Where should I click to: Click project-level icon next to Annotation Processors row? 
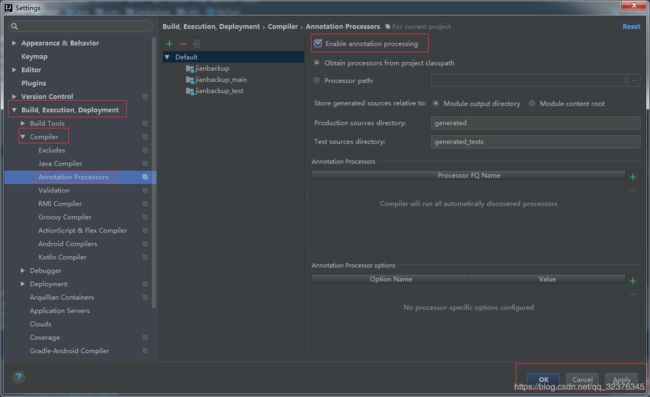pos(145,177)
